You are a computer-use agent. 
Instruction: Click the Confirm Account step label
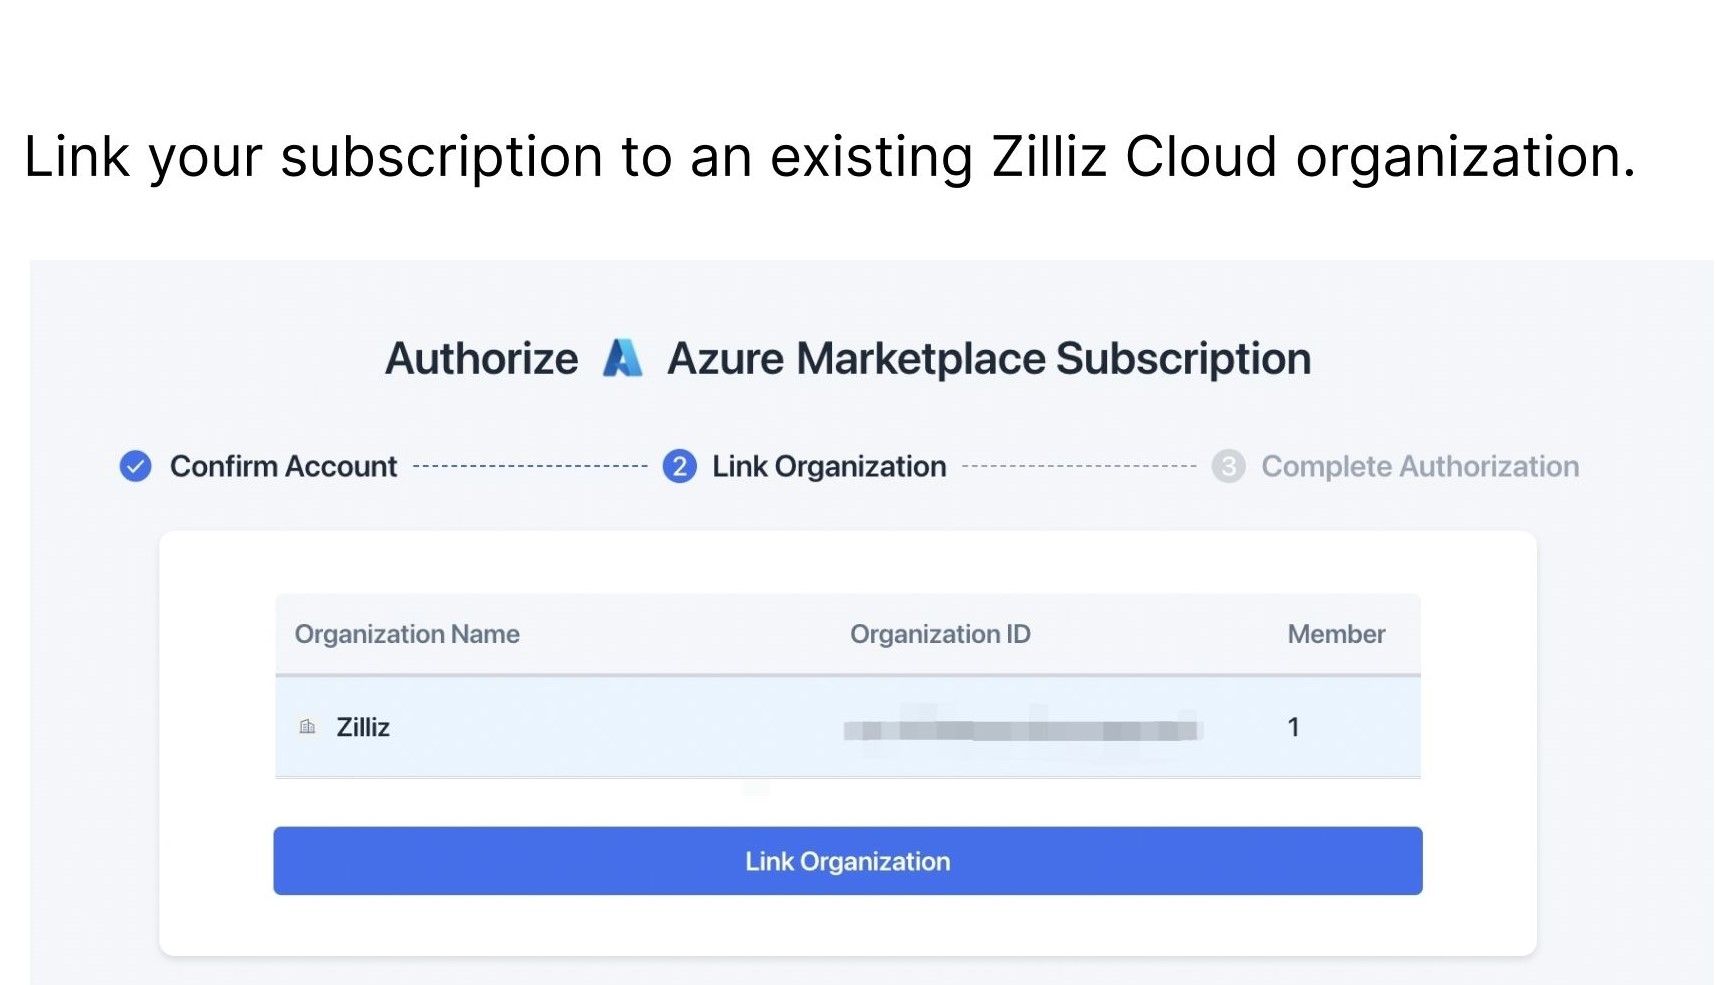click(284, 466)
